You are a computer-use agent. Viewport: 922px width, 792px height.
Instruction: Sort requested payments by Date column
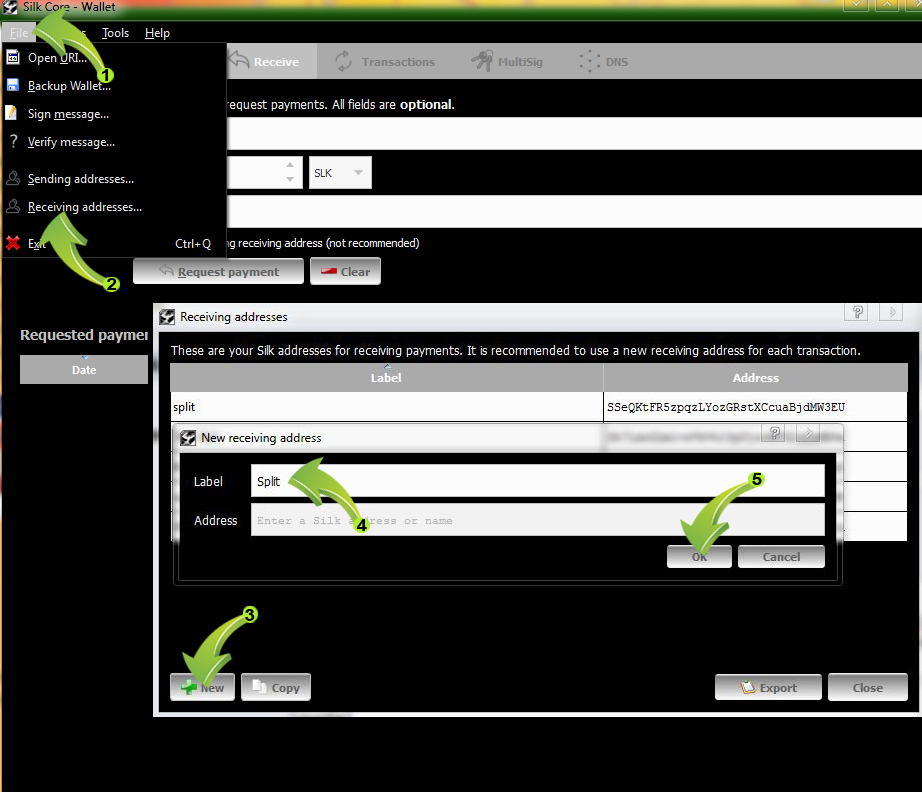(x=83, y=370)
